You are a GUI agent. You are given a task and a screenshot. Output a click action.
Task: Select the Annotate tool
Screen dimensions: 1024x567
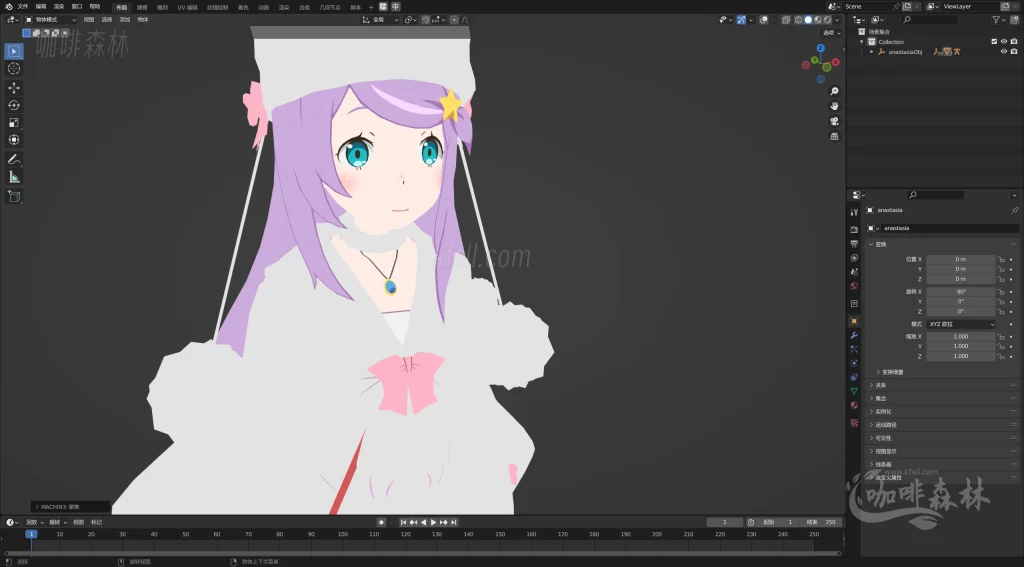click(14, 159)
